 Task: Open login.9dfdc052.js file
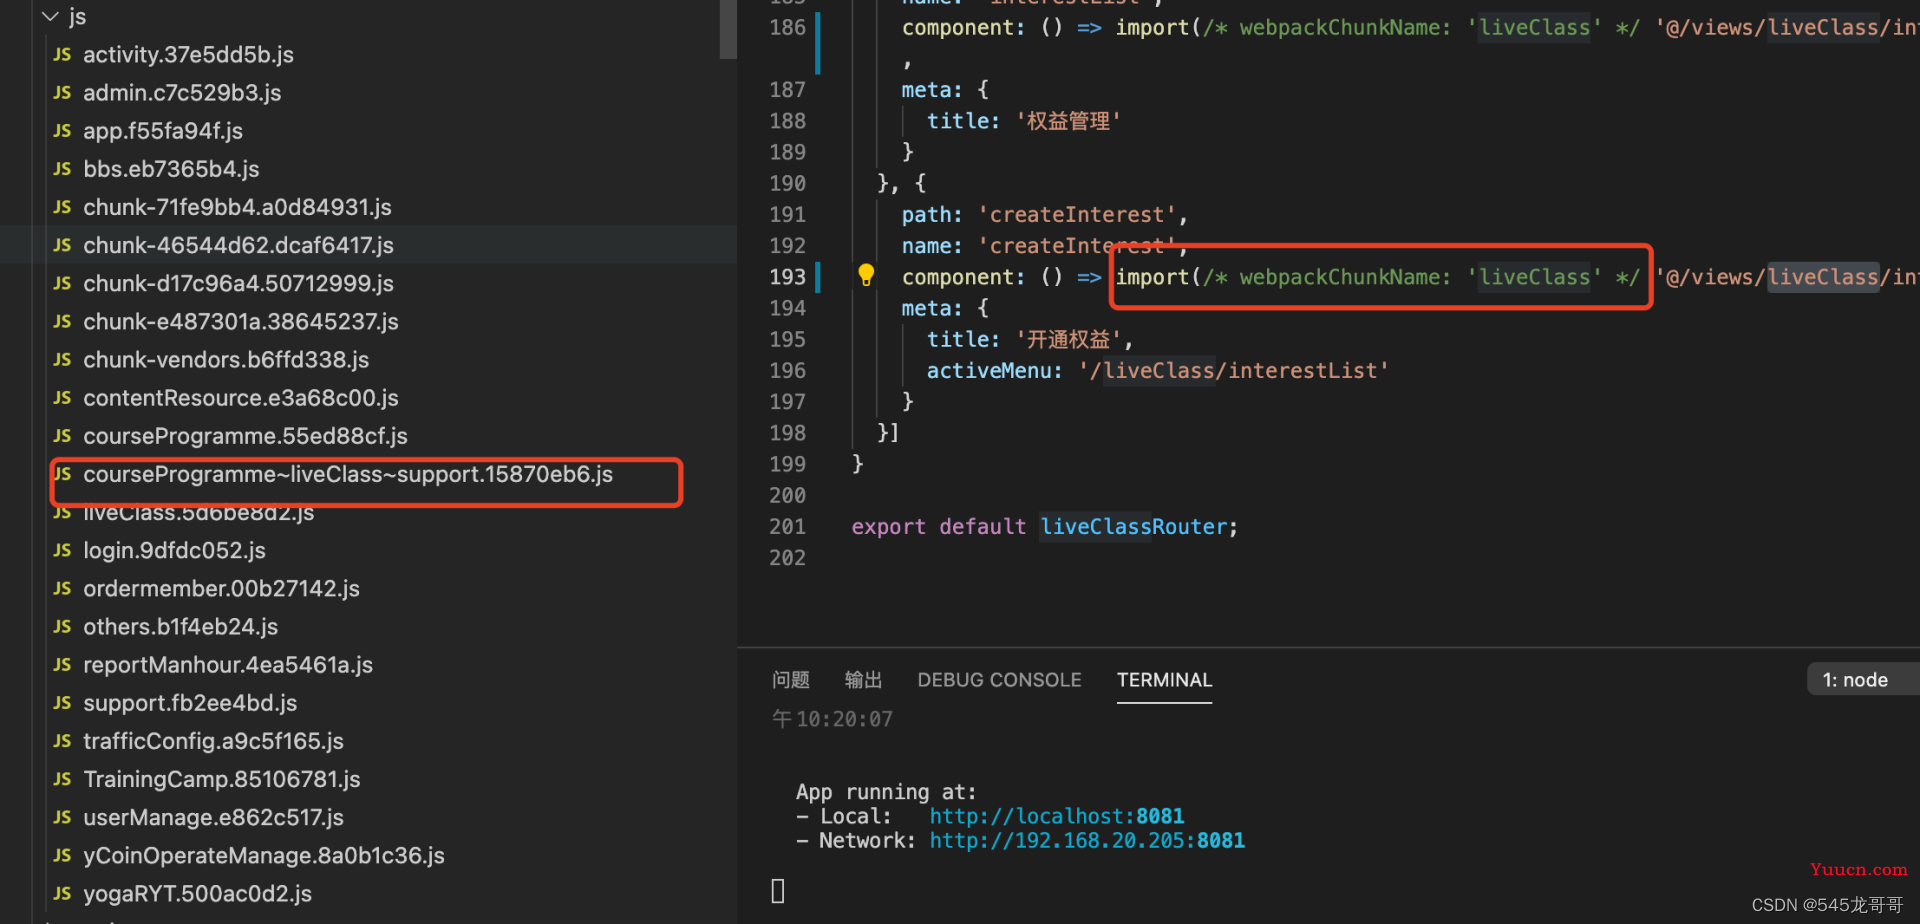(174, 551)
